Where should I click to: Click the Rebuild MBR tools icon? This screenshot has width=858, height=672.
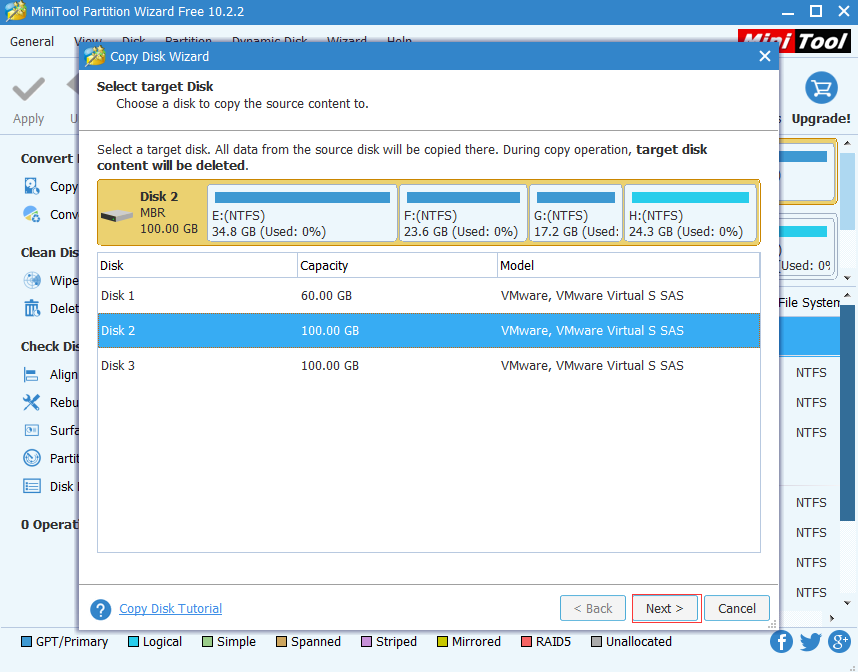[31, 402]
